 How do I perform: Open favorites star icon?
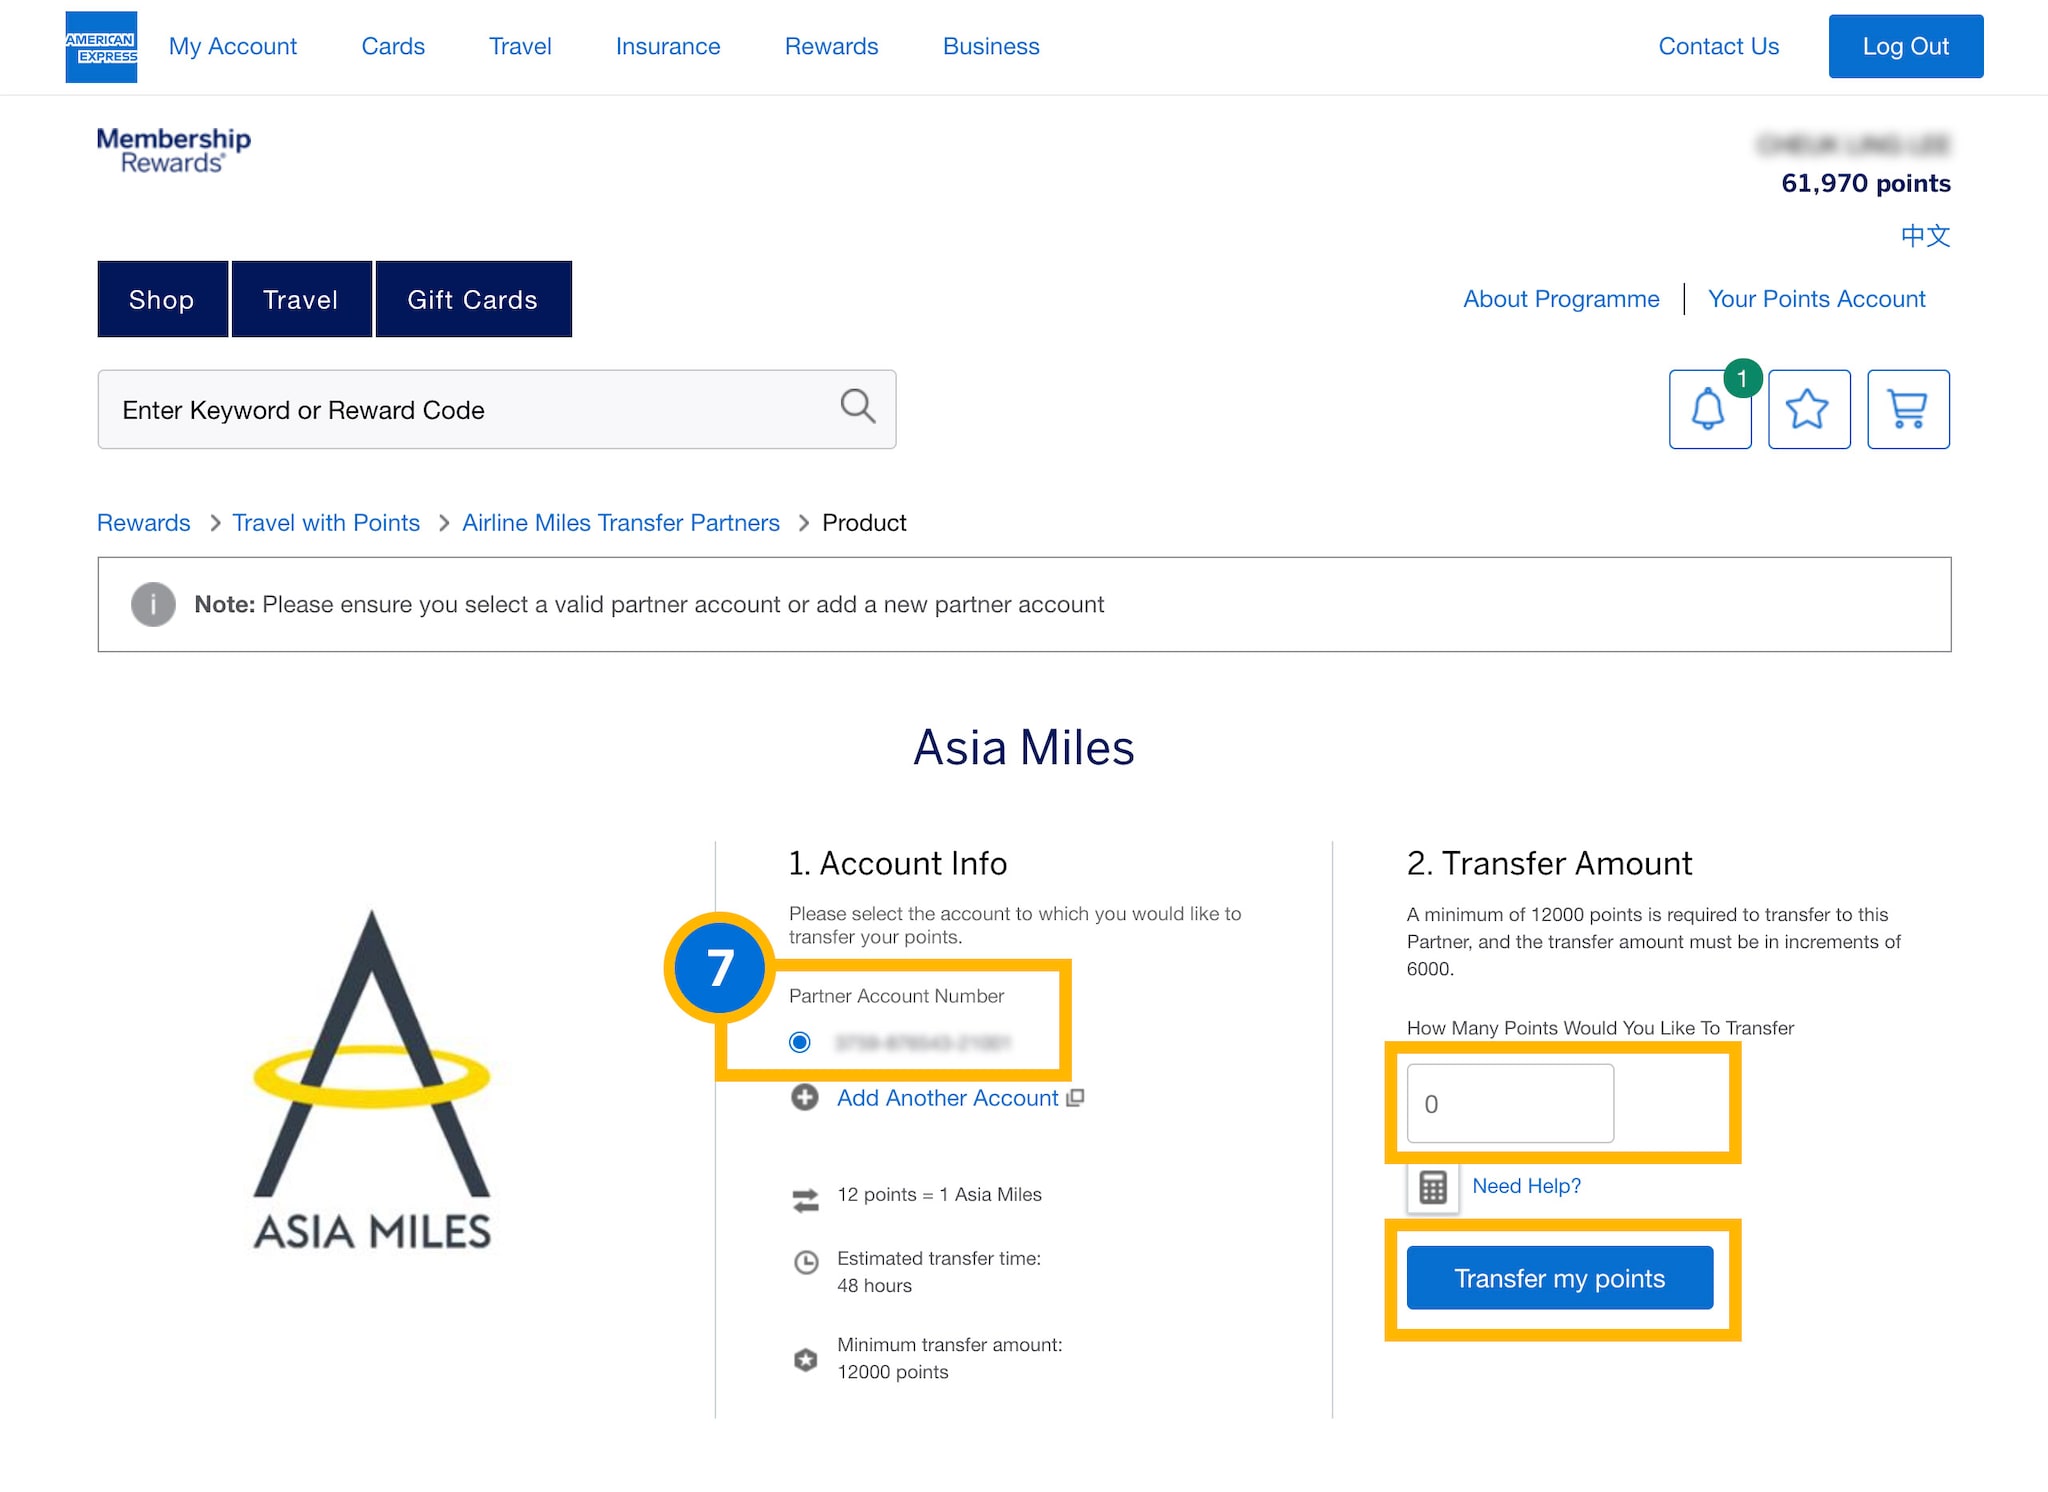(x=1808, y=409)
